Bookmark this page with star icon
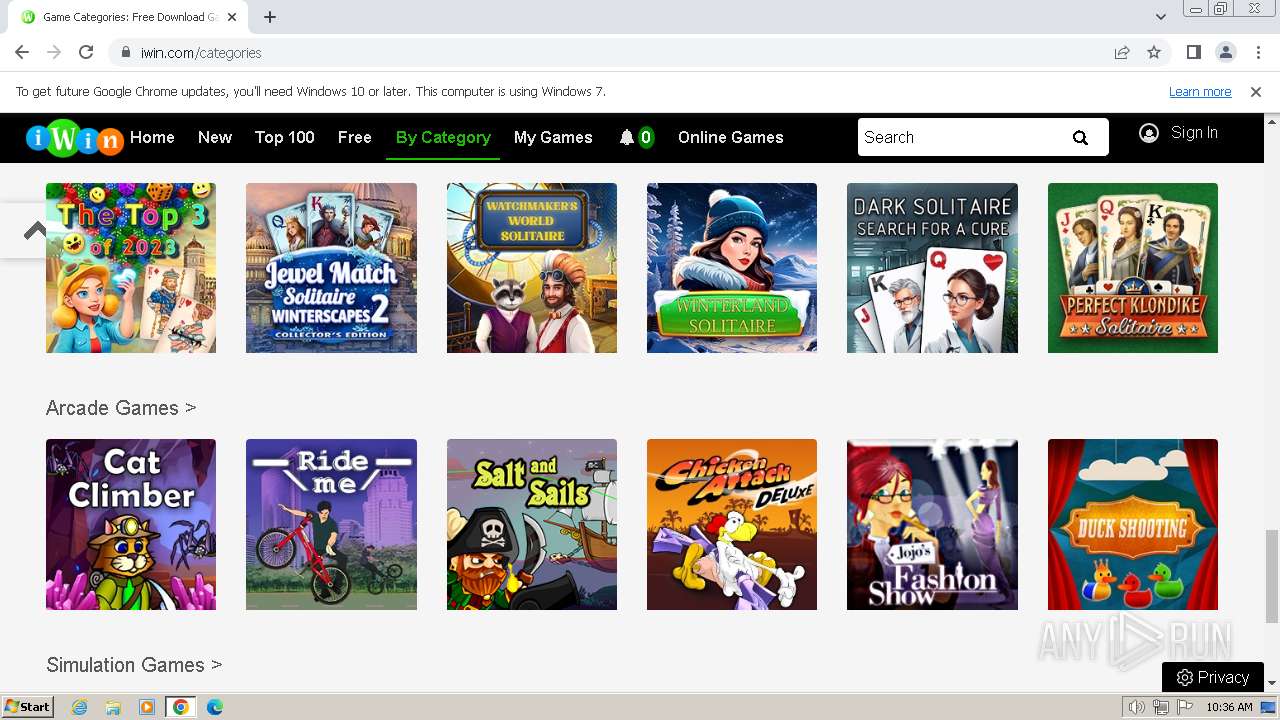 point(1154,52)
